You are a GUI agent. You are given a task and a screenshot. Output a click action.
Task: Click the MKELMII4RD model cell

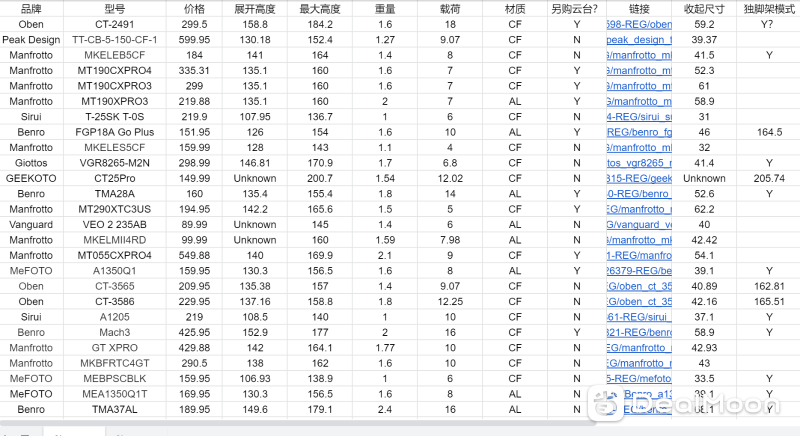[x=115, y=240]
